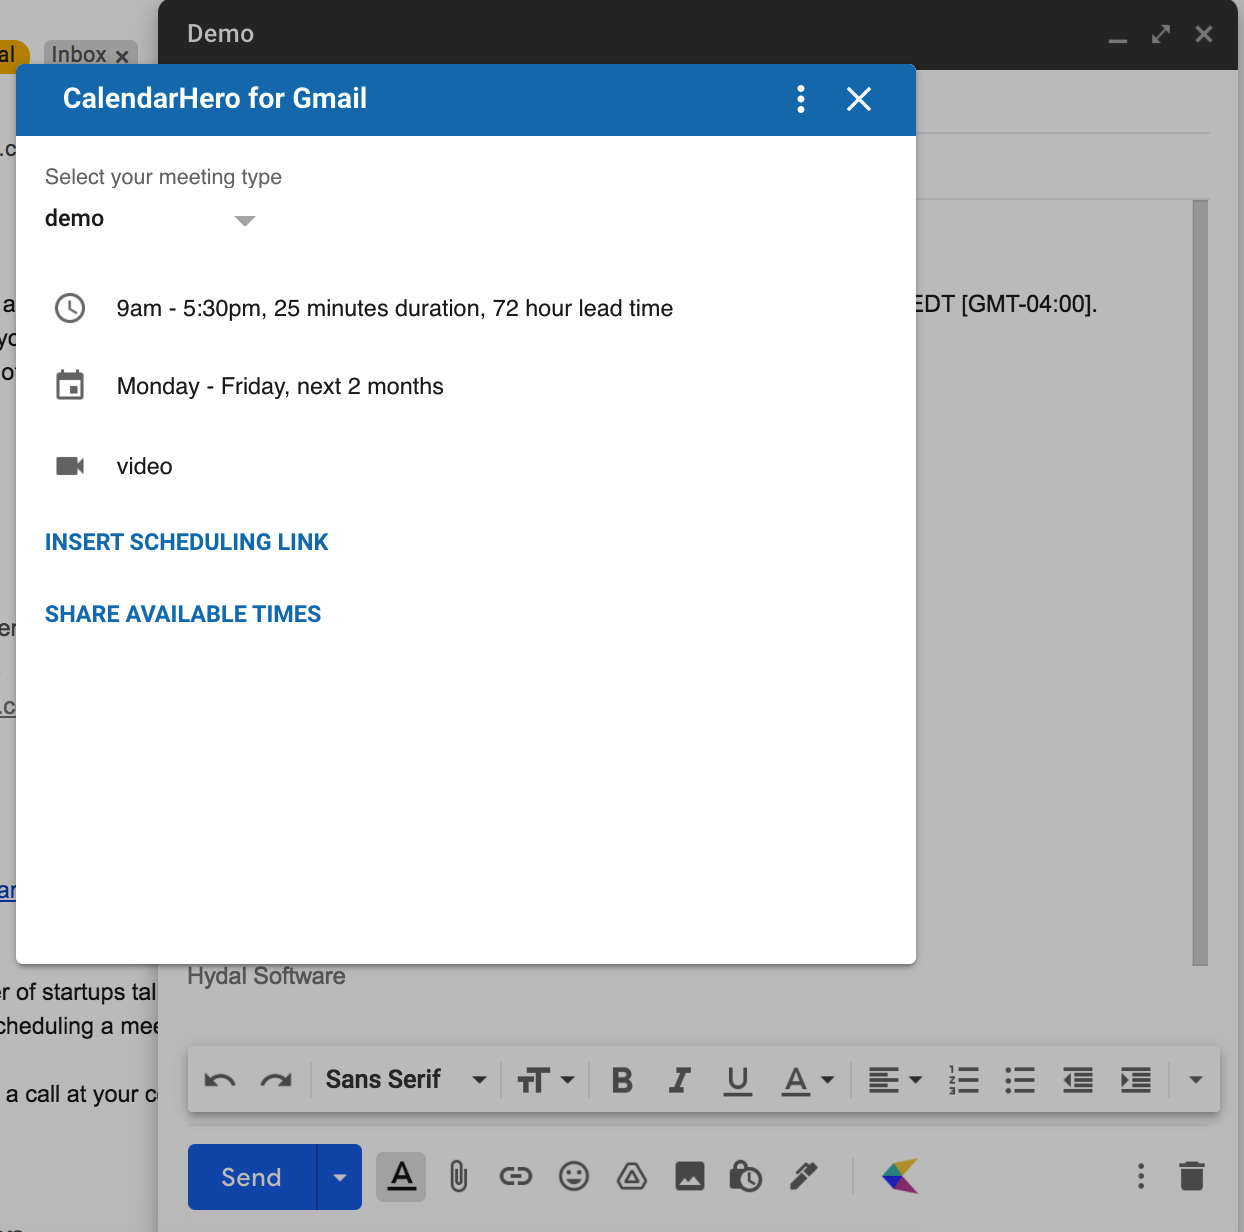
Task: Toggle bold formatting
Action: click(x=622, y=1080)
